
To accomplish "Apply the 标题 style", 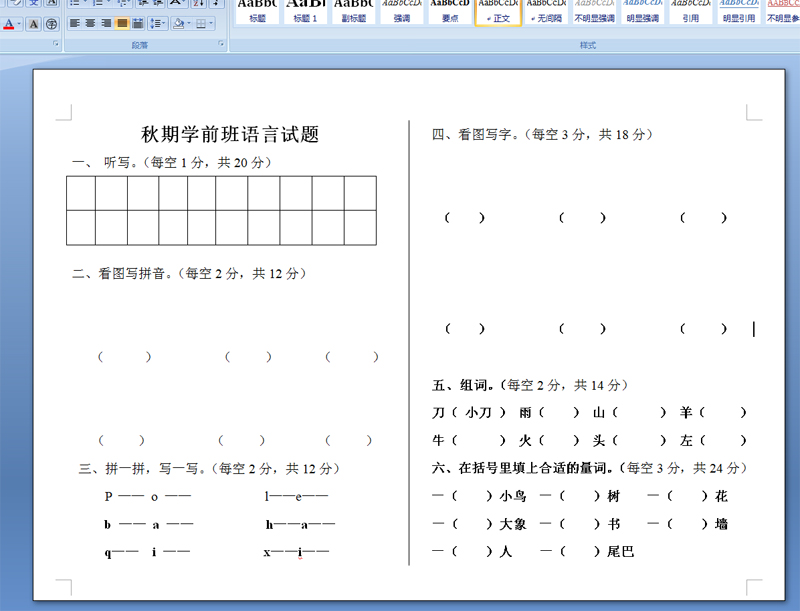I will click(258, 12).
